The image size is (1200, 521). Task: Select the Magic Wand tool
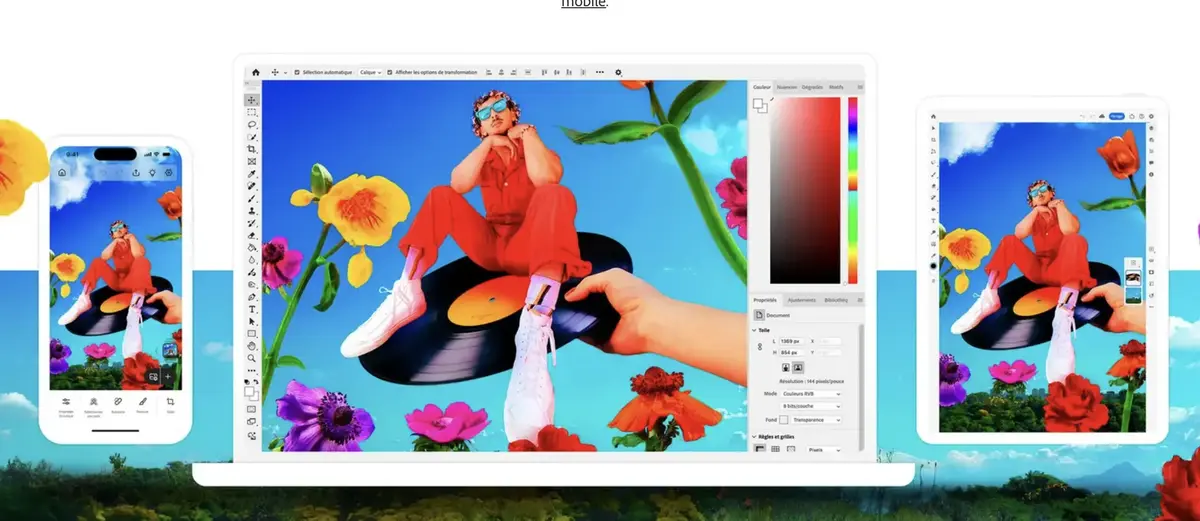[252, 136]
